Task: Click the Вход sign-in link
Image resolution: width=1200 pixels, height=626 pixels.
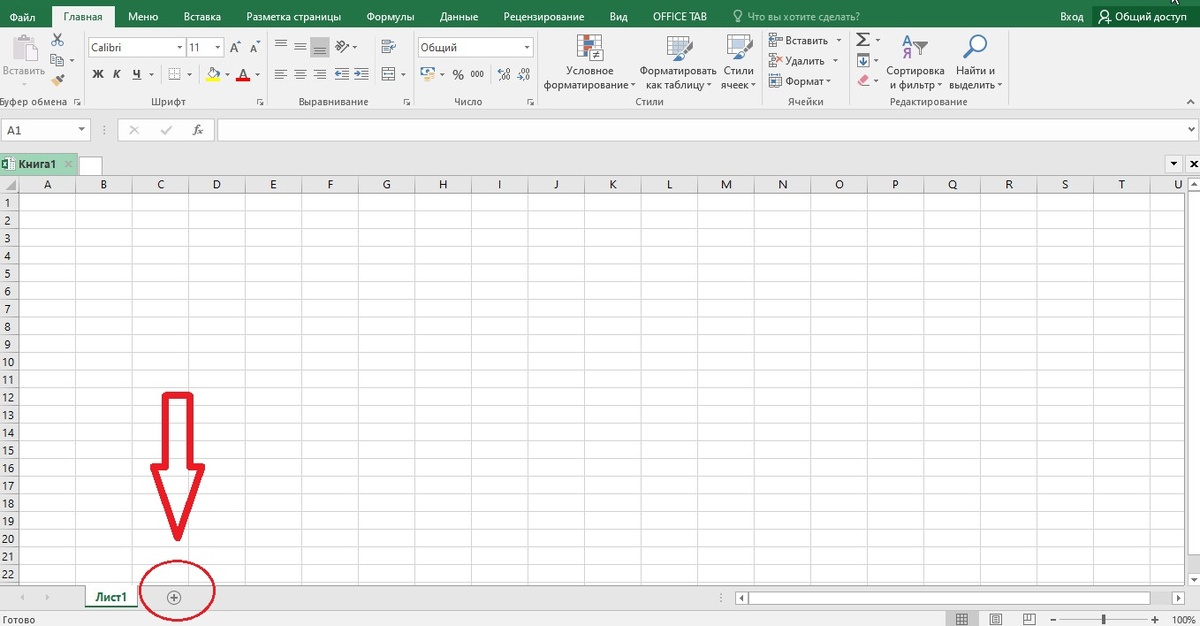Action: (1071, 17)
